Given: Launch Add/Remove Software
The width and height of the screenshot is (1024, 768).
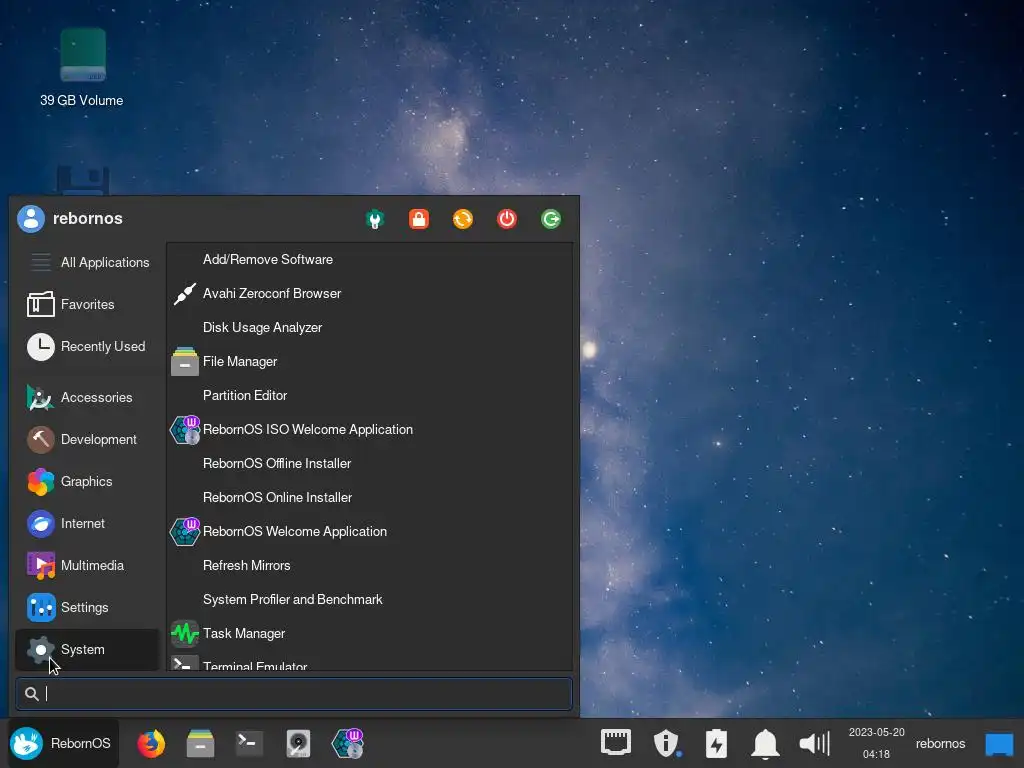Looking at the screenshot, I should coord(370,260).
